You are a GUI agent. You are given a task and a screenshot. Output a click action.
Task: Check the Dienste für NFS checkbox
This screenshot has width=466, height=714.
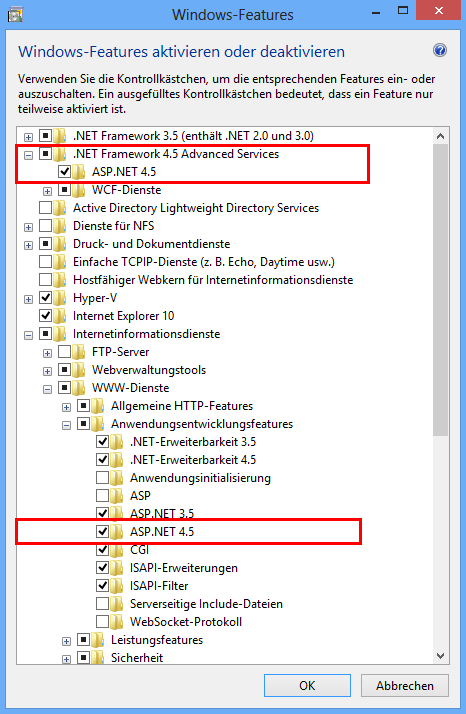[x=46, y=226]
